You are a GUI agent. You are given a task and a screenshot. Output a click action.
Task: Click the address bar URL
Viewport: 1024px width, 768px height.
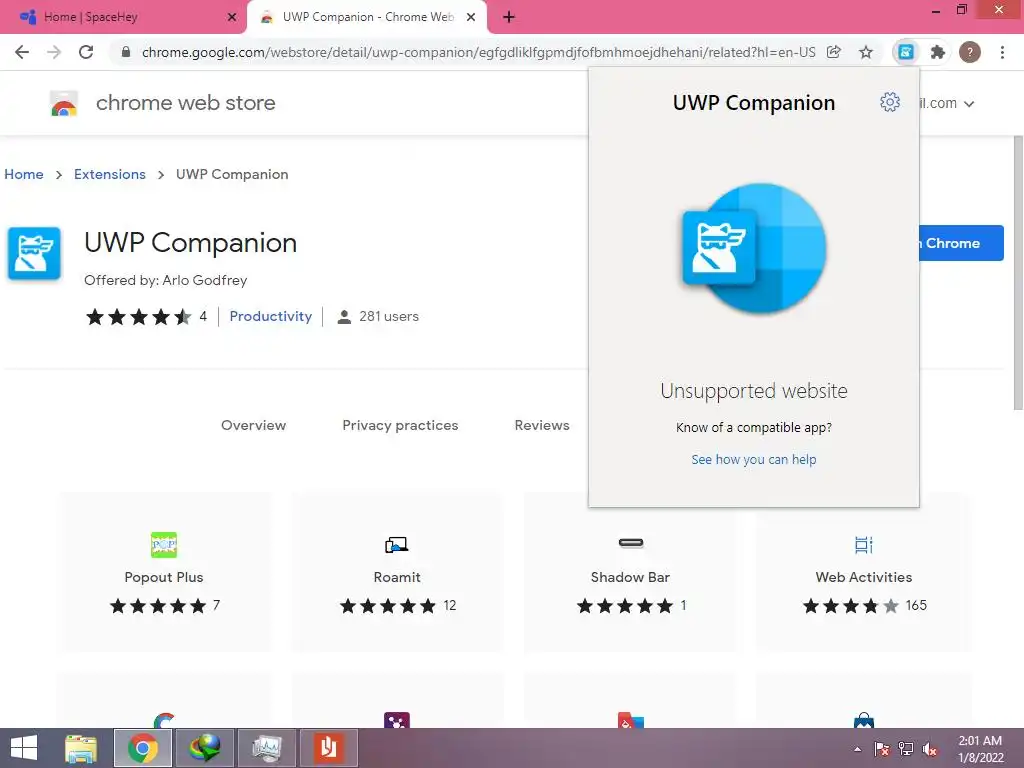[479, 52]
